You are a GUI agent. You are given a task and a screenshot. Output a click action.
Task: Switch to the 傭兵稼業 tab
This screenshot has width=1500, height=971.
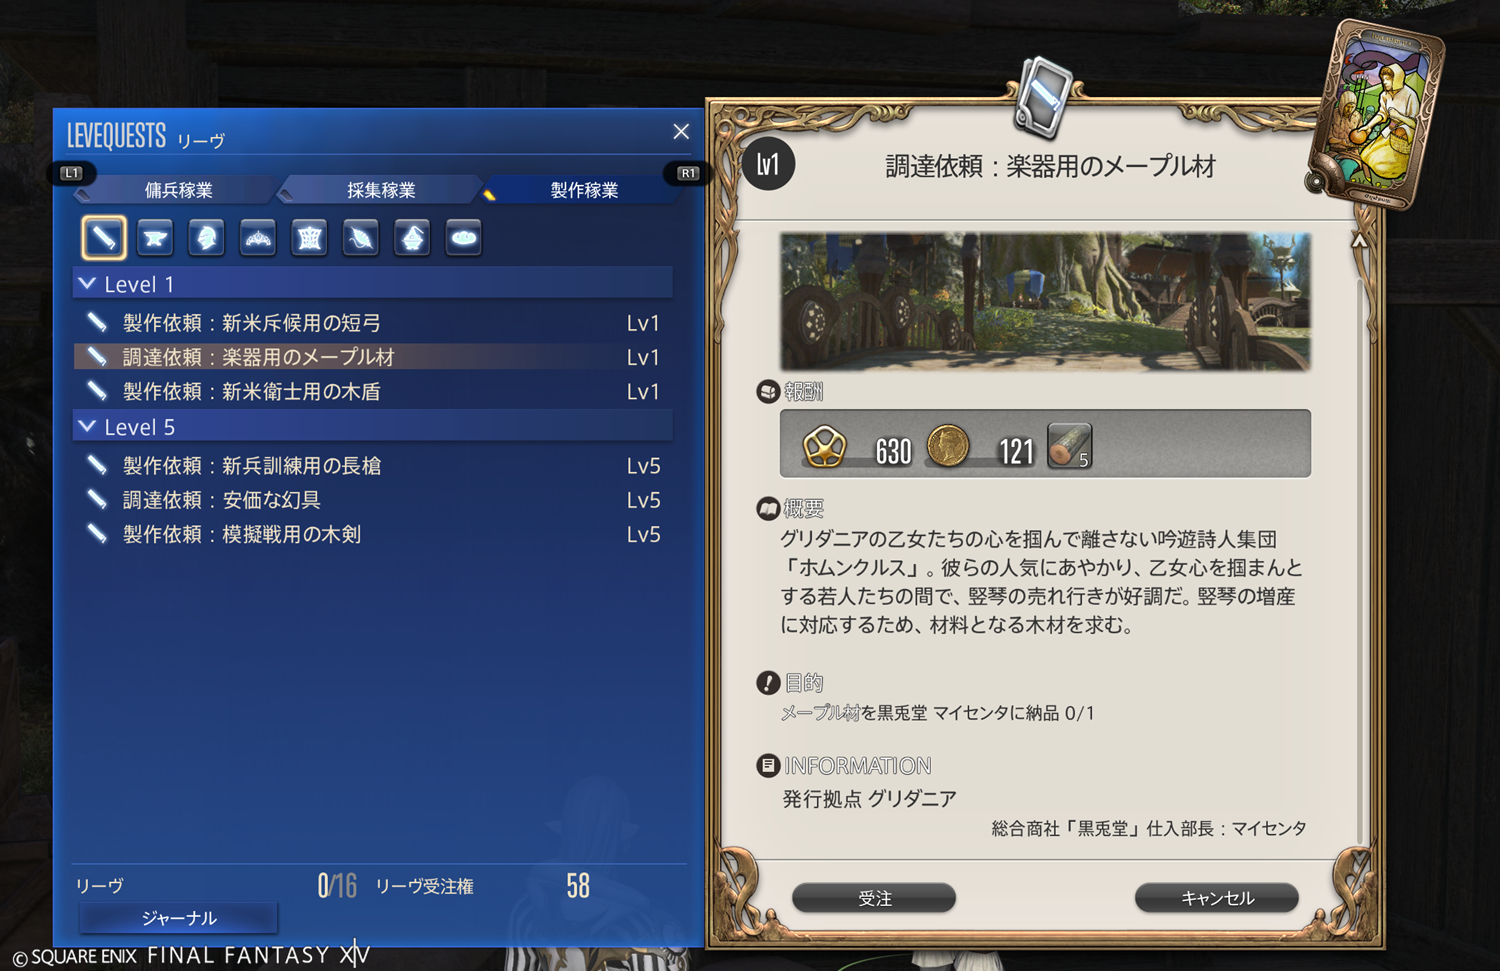click(178, 190)
